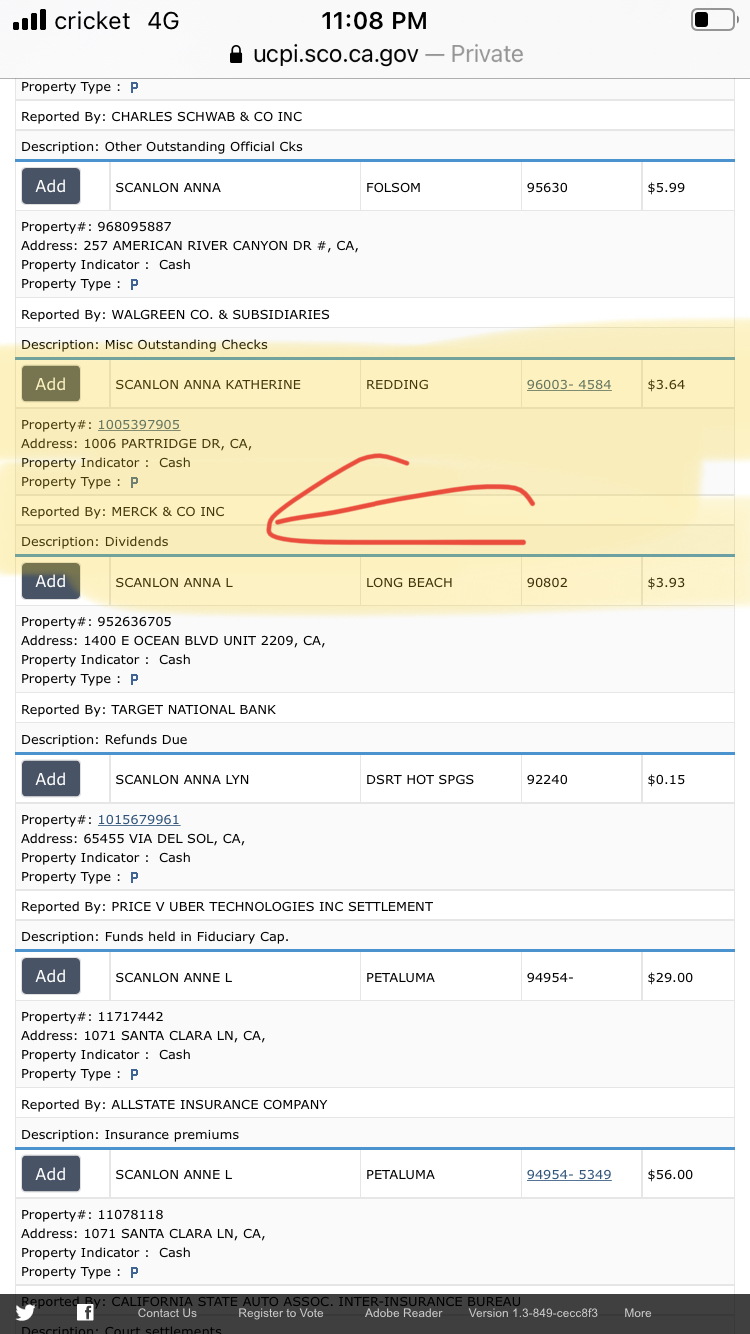This screenshot has width=750, height=1334.
Task: Add the SCANLON ANNA L Long Beach property
Action: click(51, 581)
